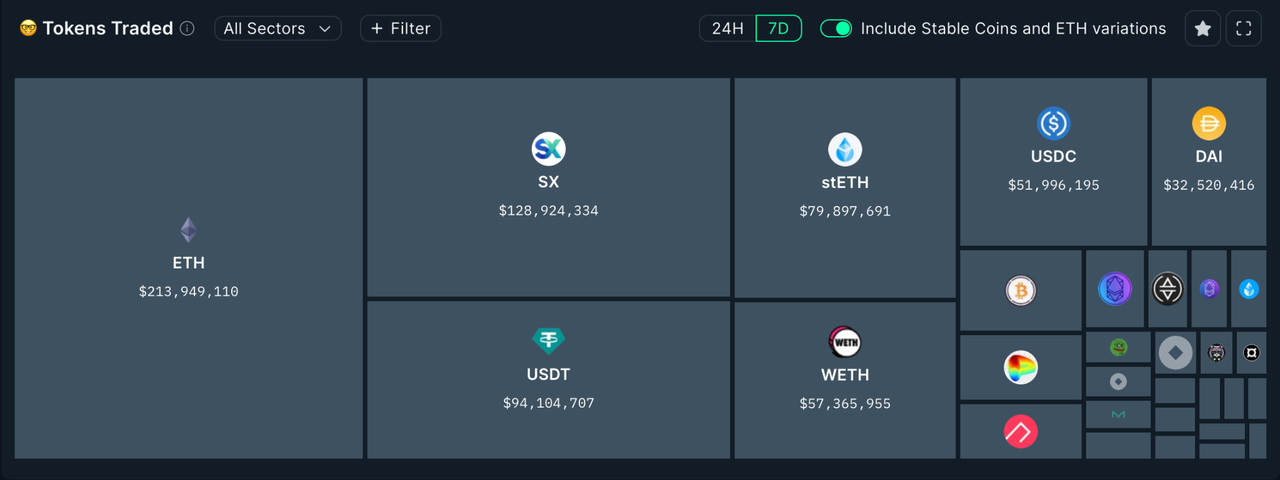Select the green Pepe frog icon

(x=1118, y=347)
